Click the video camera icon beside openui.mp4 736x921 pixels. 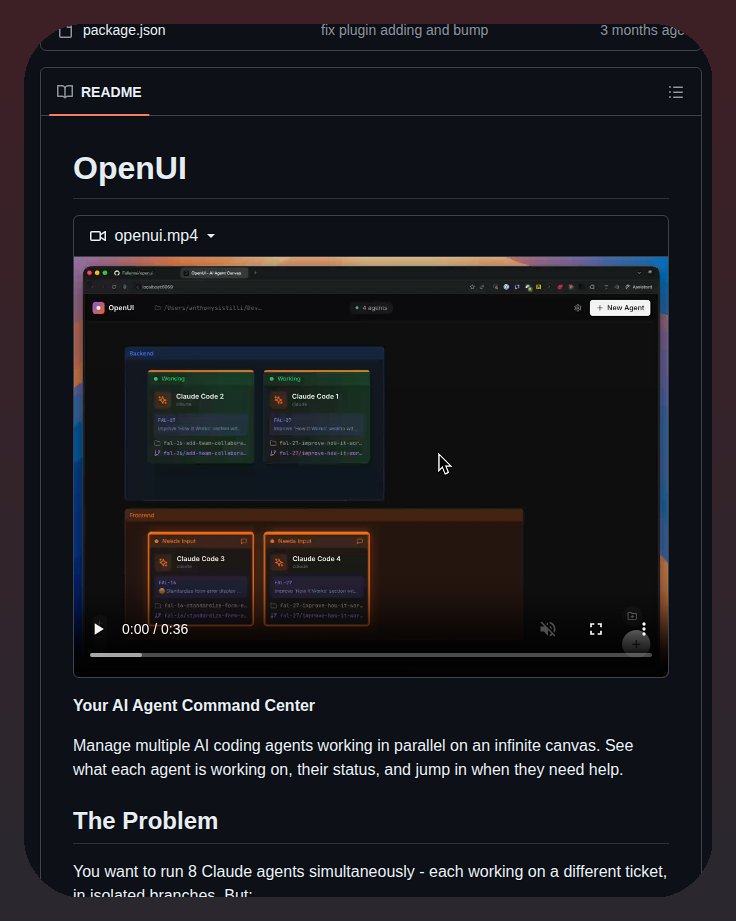98,236
